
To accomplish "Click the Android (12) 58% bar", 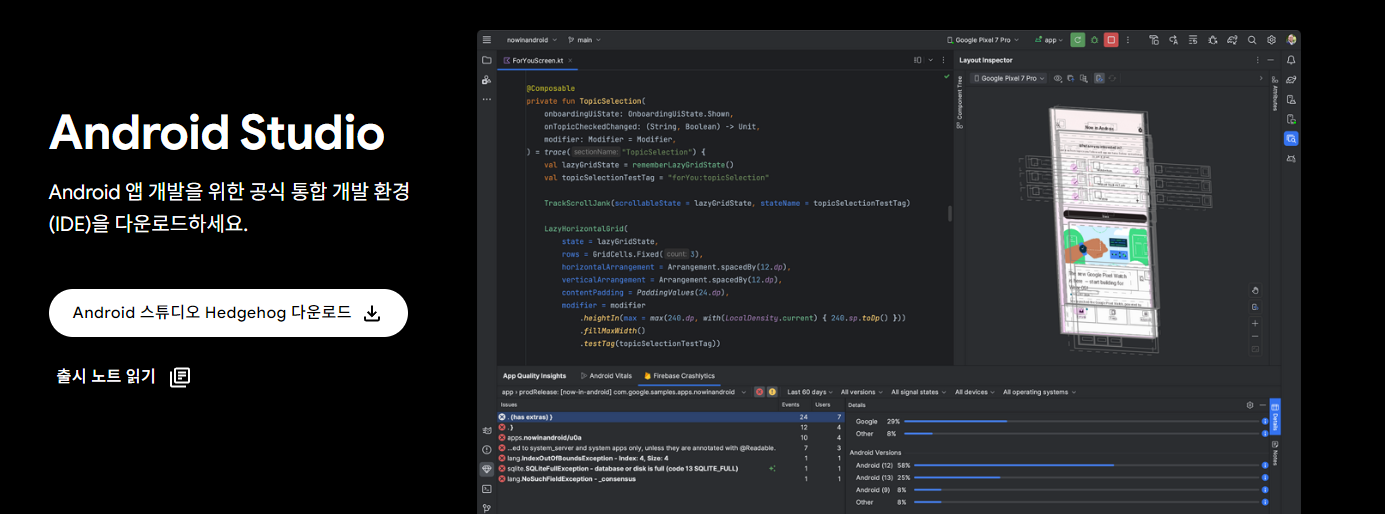I will 1088,465.
